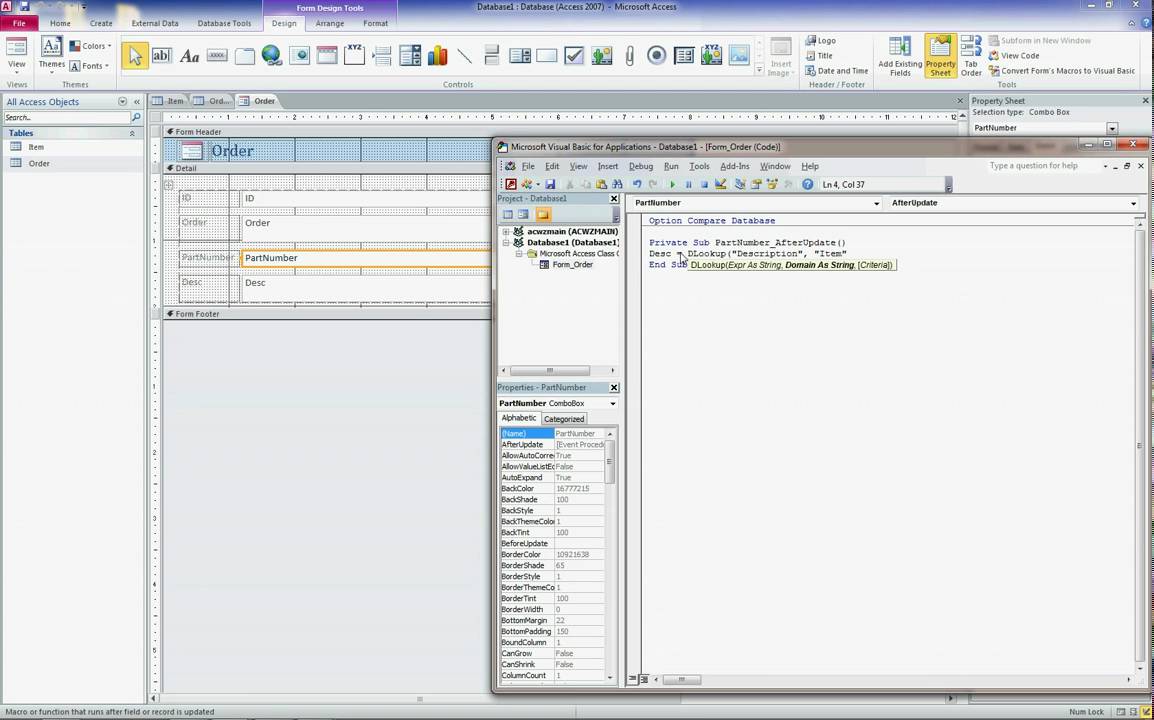Insert a Chart control from the ribbon
Screen dimensions: 1154x720
pos(437,55)
